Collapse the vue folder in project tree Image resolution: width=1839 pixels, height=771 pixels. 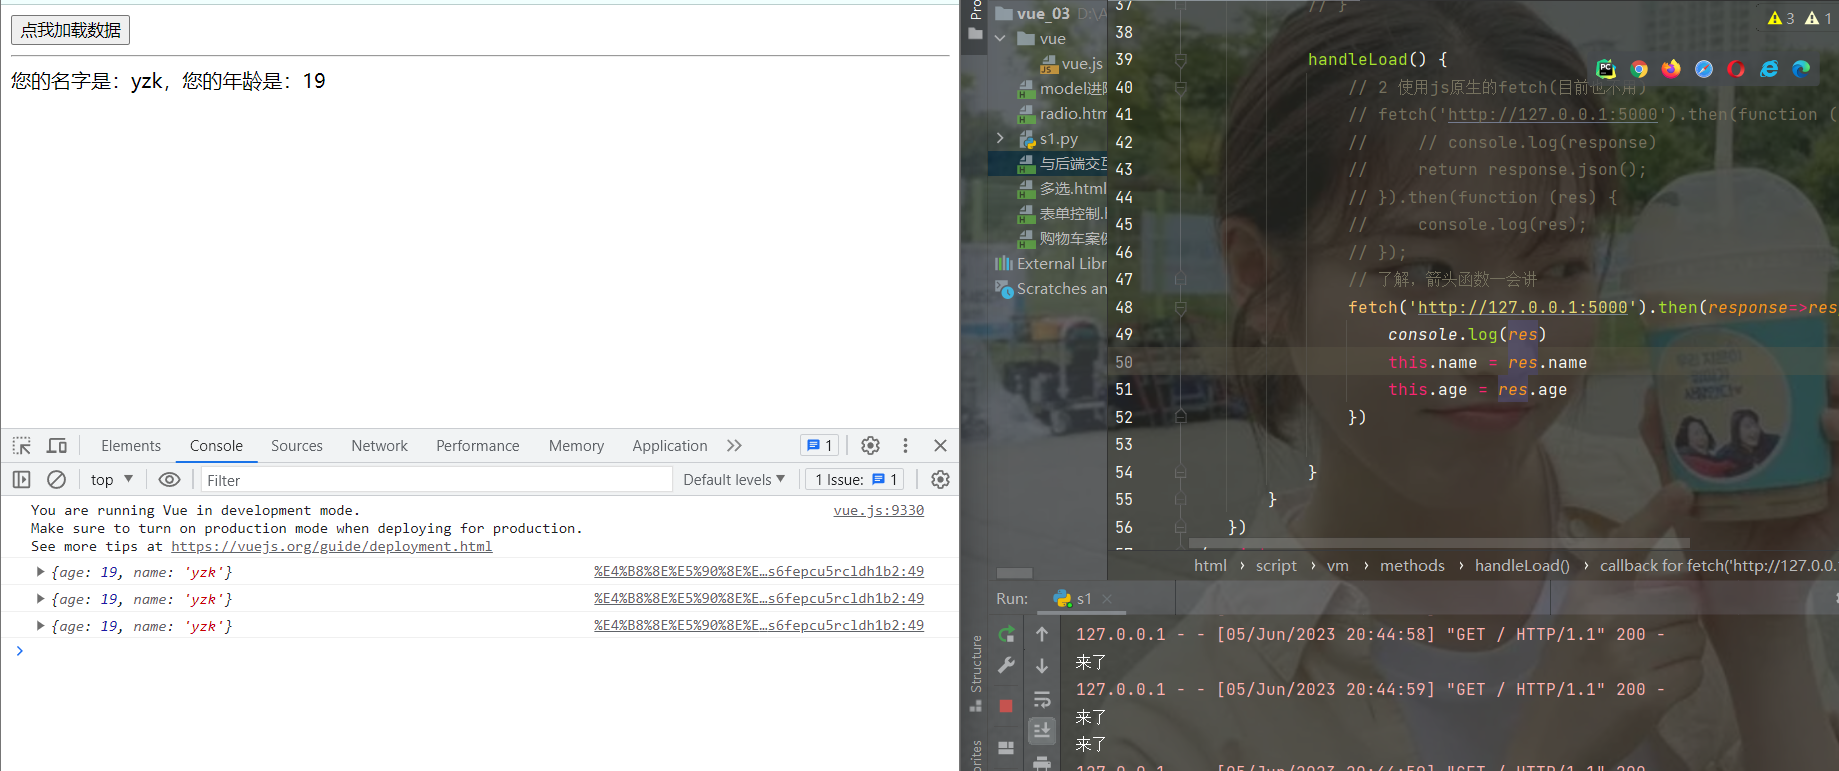(1000, 38)
